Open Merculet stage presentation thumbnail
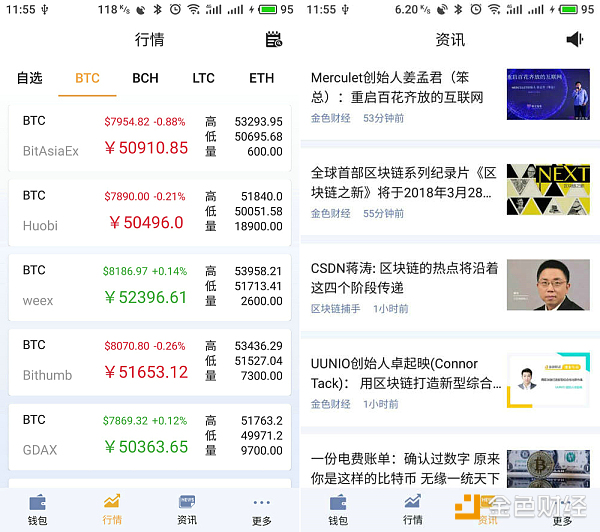Screen dimensions: 600x532 (x=548, y=94)
